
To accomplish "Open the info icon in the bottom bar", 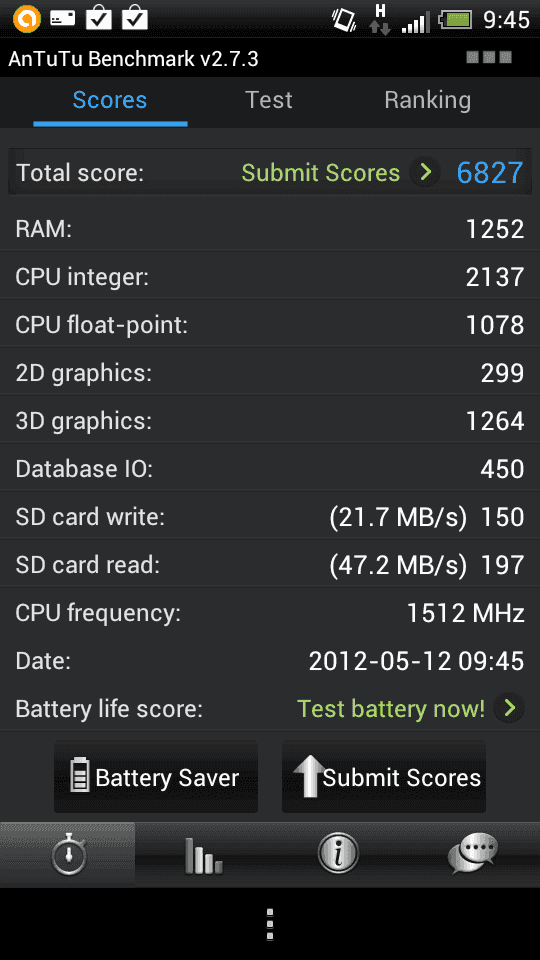I will (x=337, y=852).
